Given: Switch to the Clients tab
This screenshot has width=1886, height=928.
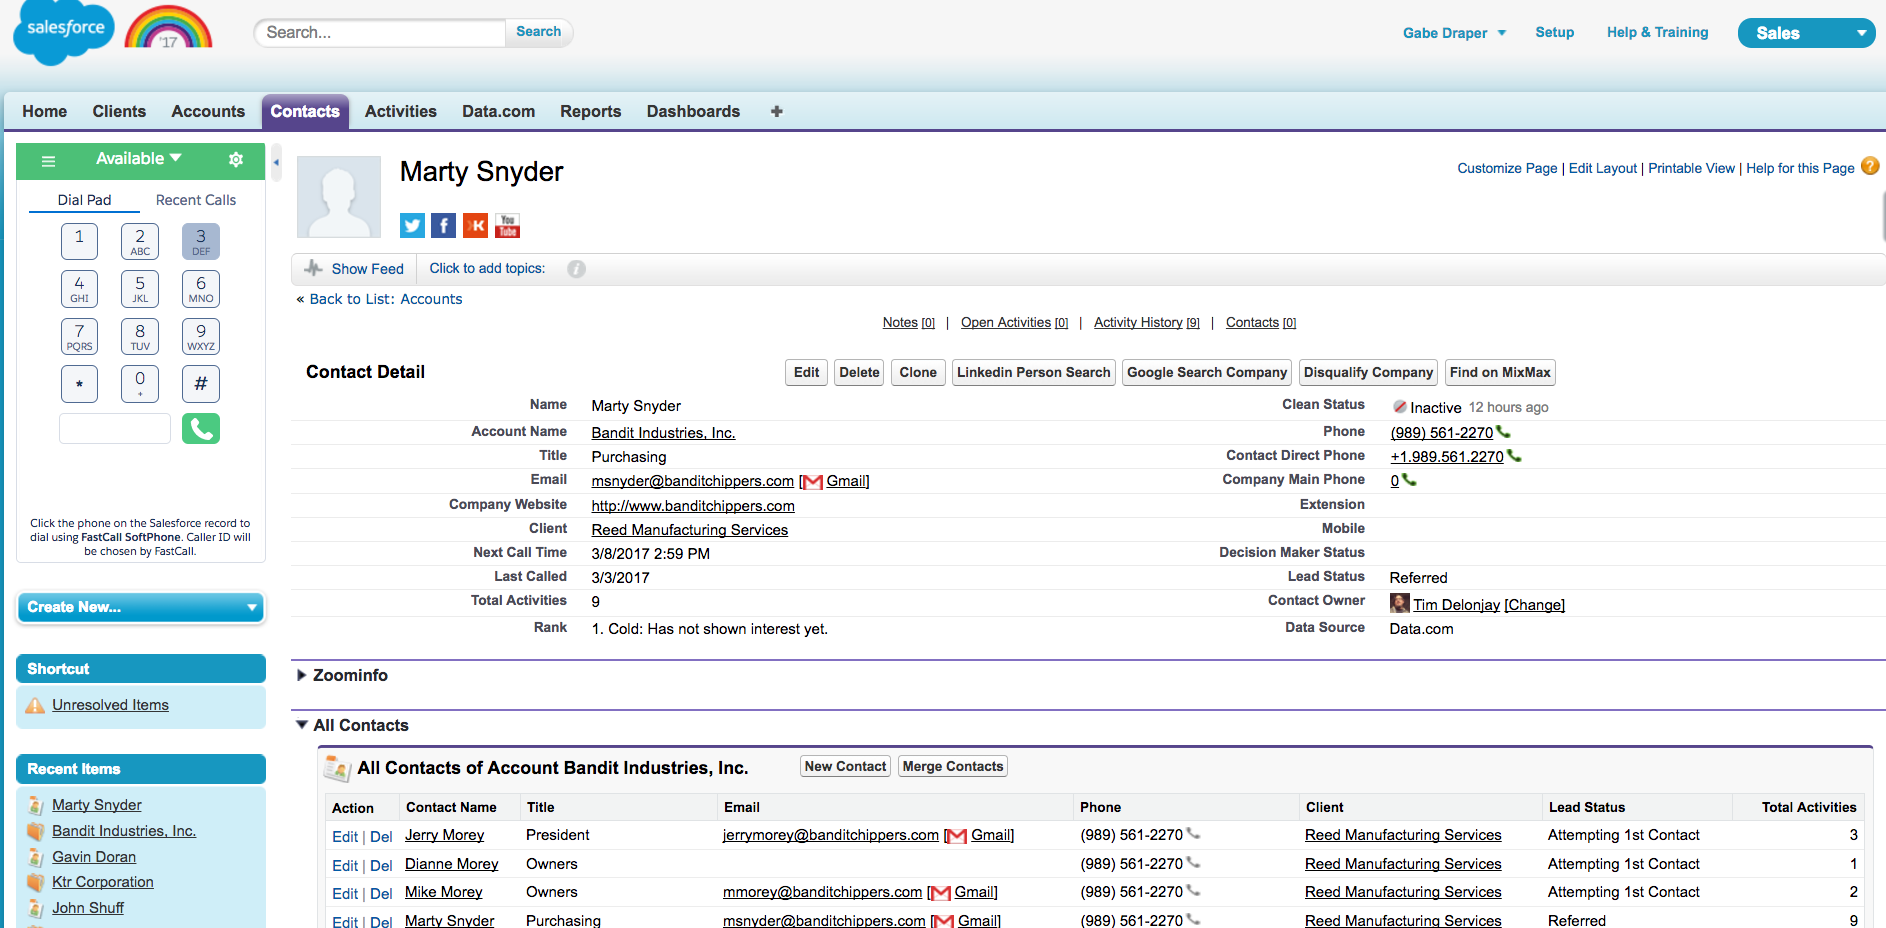Looking at the screenshot, I should (119, 111).
